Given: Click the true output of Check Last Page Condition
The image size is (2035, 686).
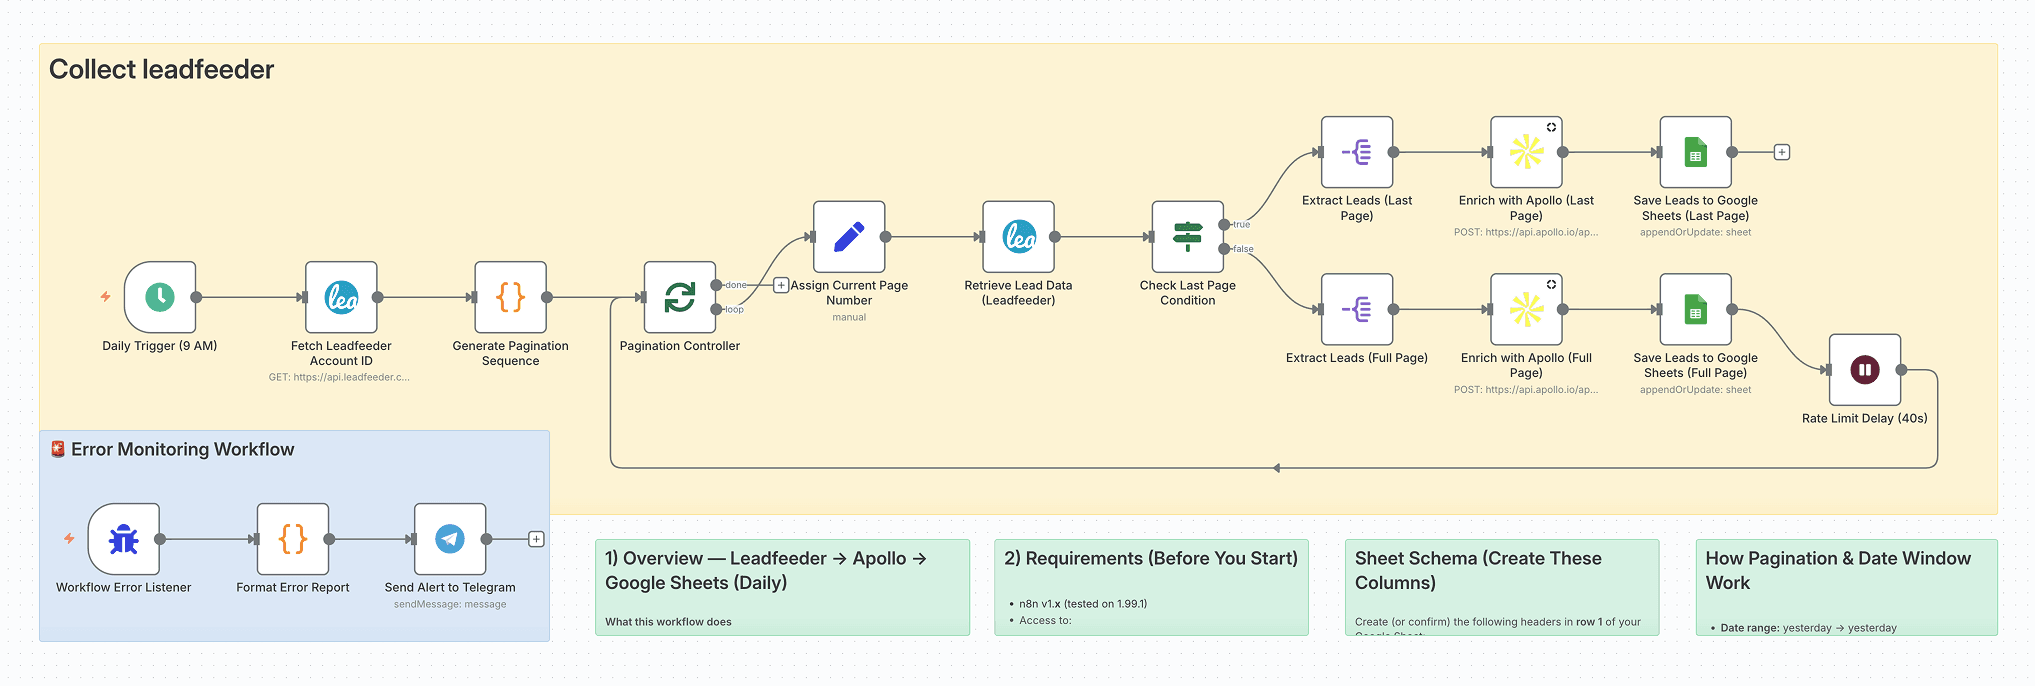Looking at the screenshot, I should click(x=1224, y=225).
